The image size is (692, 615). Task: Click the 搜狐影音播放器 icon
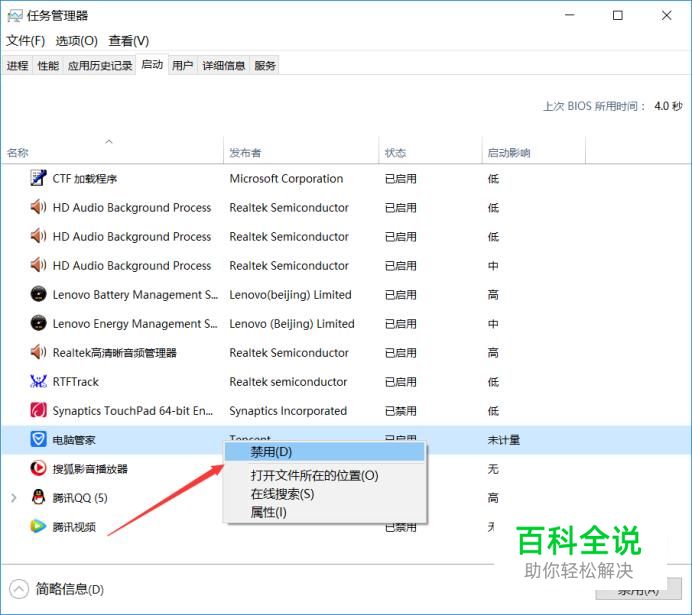click(38, 468)
